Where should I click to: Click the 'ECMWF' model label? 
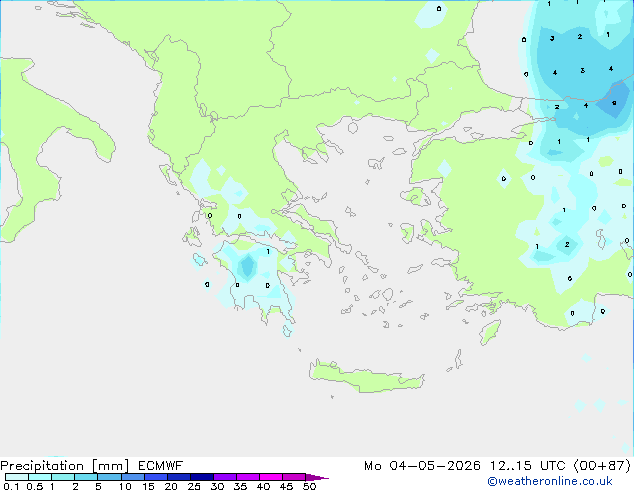click(x=161, y=466)
